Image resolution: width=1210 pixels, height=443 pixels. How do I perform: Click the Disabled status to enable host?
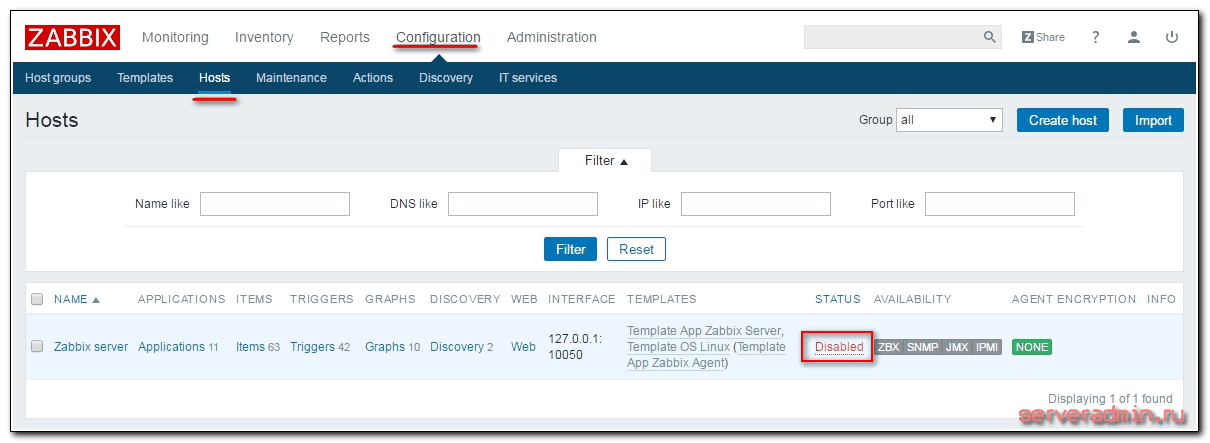click(839, 347)
